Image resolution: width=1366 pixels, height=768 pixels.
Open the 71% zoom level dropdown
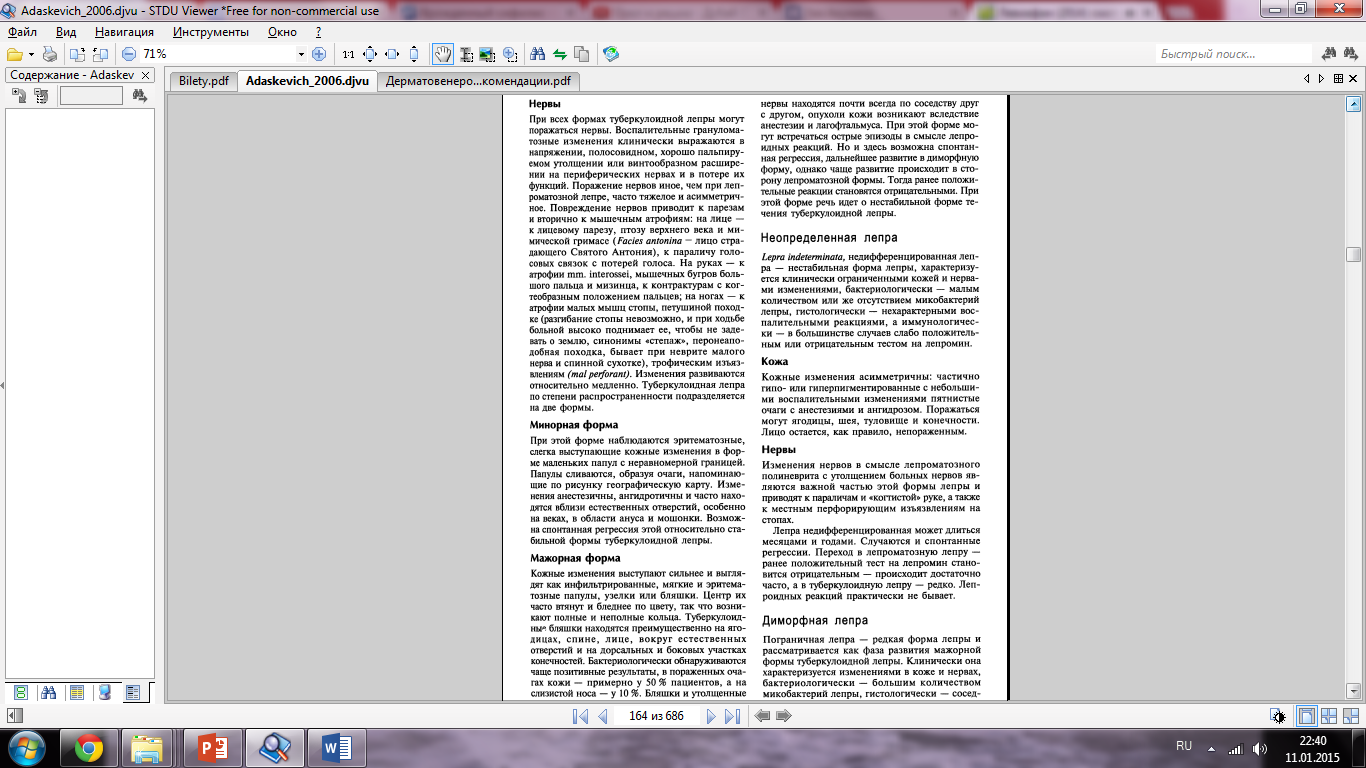(301, 54)
